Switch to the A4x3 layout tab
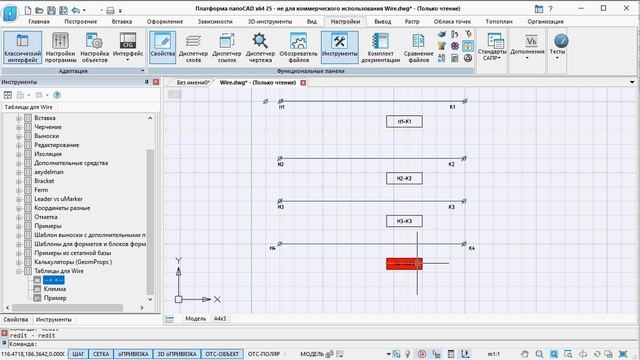640x360 pixels. (x=220, y=318)
